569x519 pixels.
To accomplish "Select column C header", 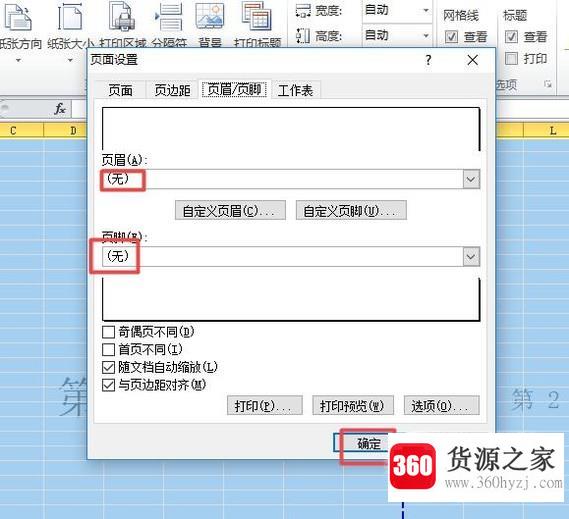I will [13, 131].
